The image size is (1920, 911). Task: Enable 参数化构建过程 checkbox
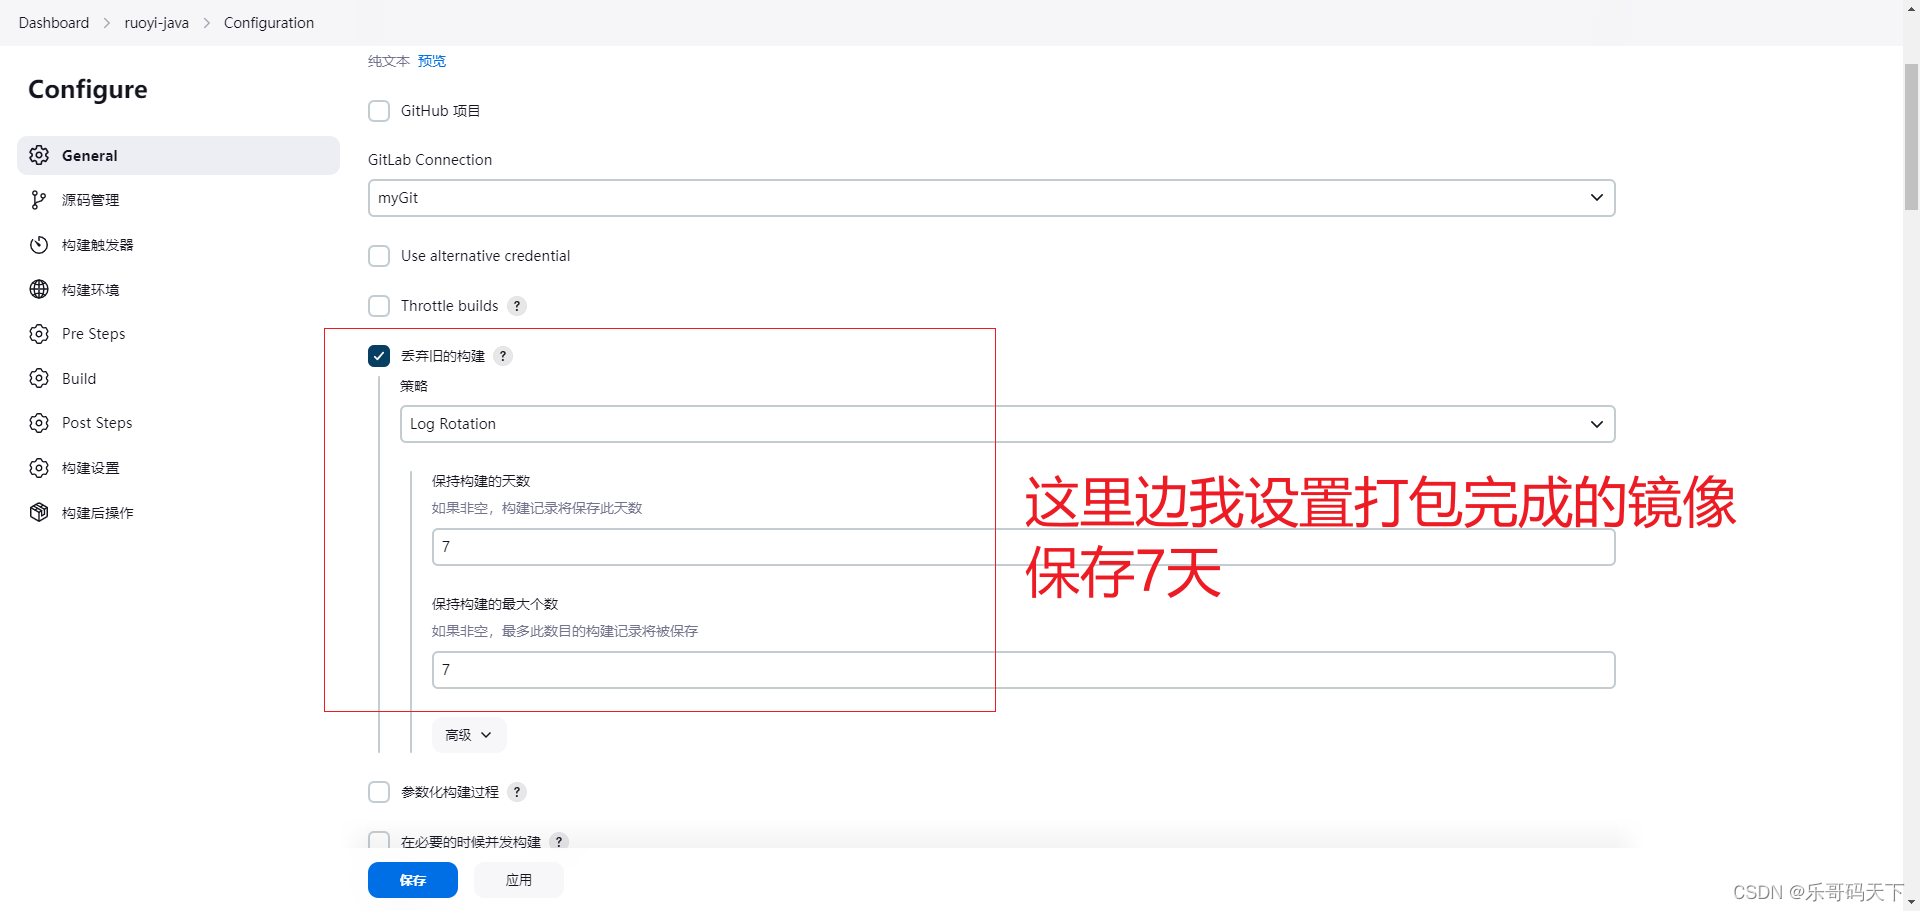click(379, 792)
